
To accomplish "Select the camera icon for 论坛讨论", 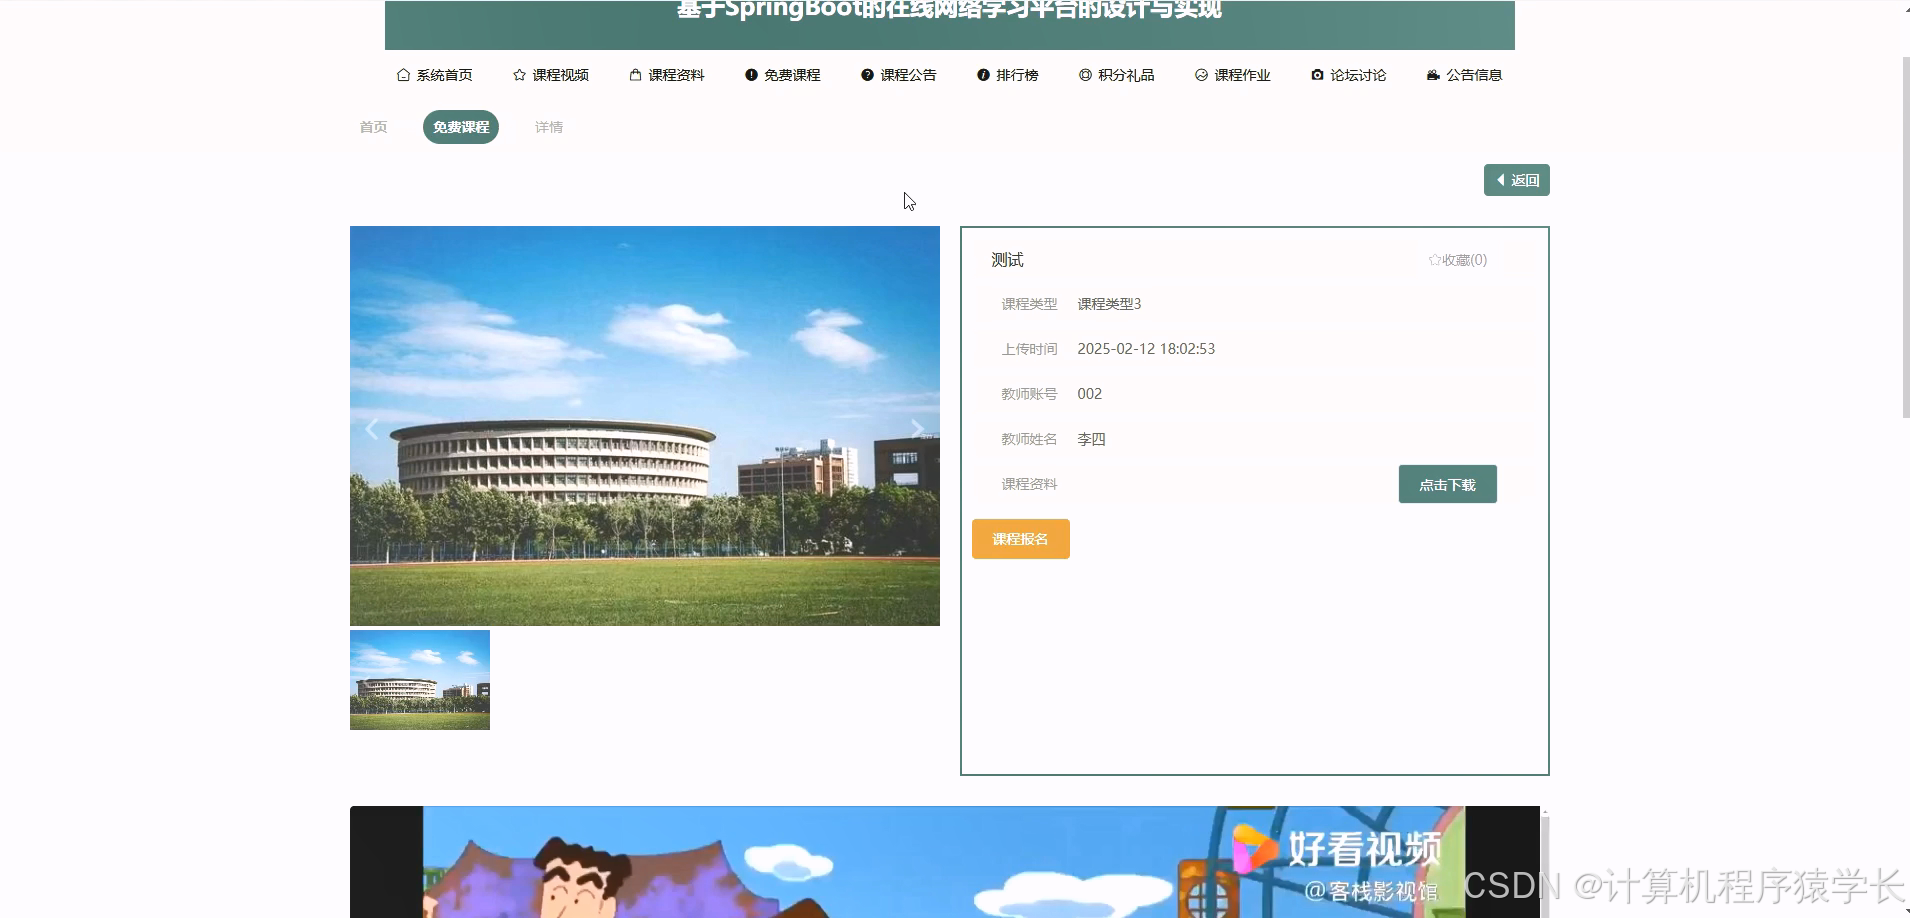I will click(x=1316, y=74).
